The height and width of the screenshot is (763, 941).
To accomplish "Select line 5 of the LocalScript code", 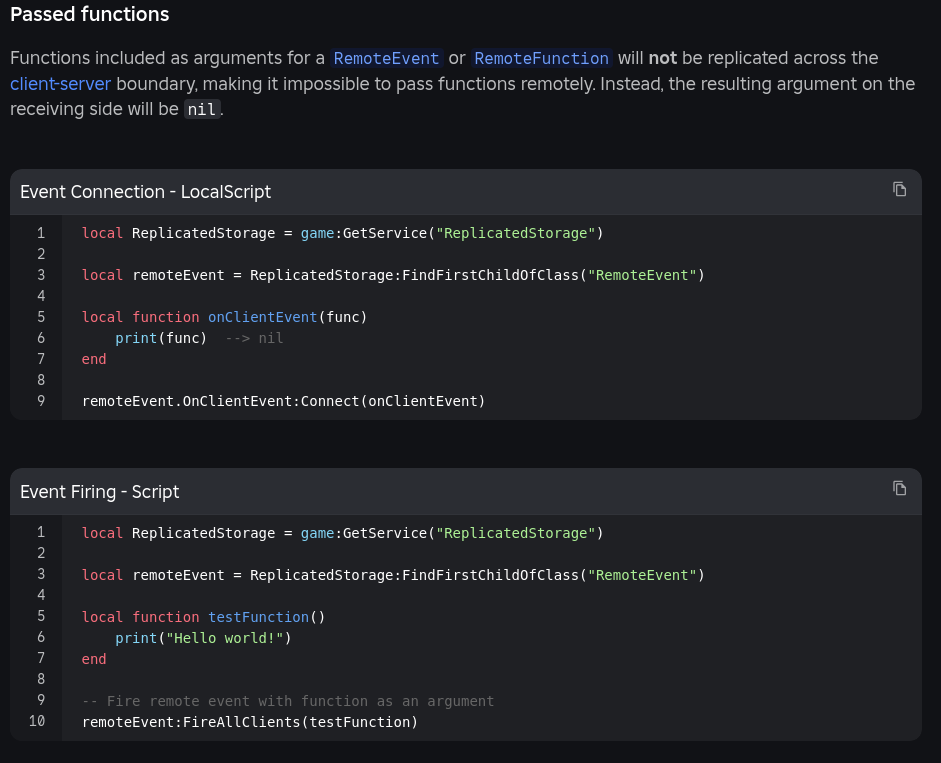I will pyautogui.click(x=223, y=317).
